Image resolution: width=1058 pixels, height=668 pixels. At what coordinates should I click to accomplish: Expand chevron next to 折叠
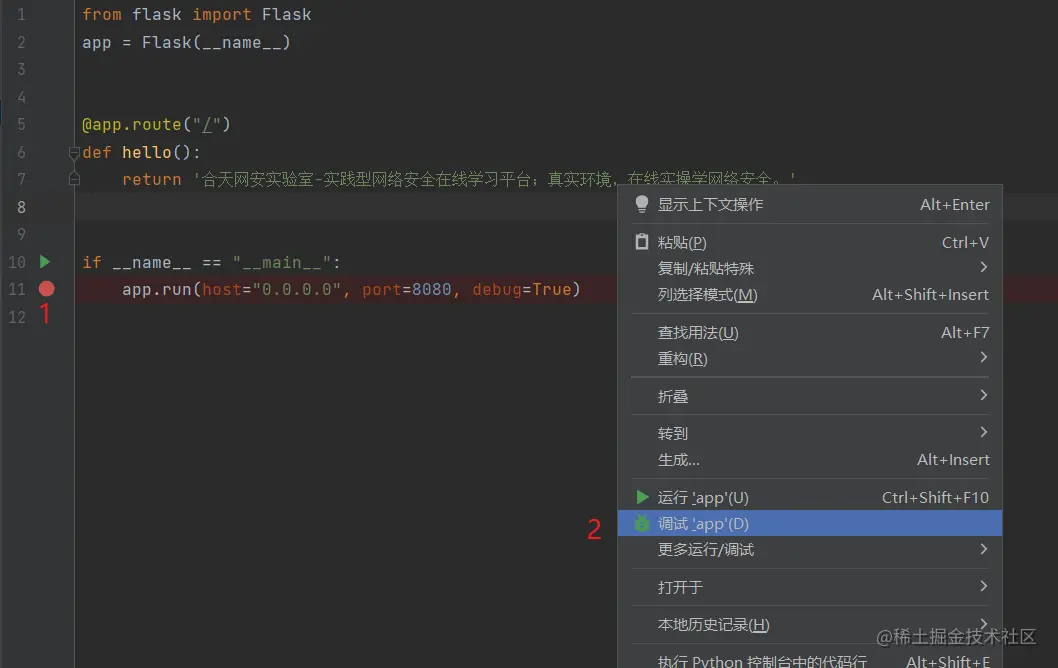(x=984, y=395)
